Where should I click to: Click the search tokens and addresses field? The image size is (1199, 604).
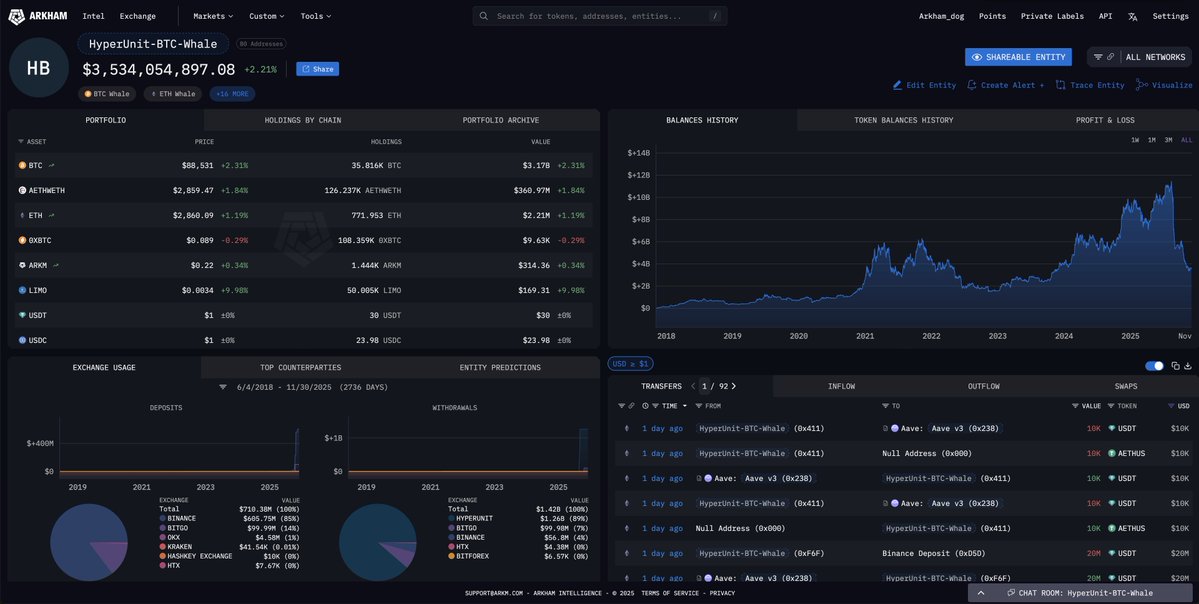600,16
